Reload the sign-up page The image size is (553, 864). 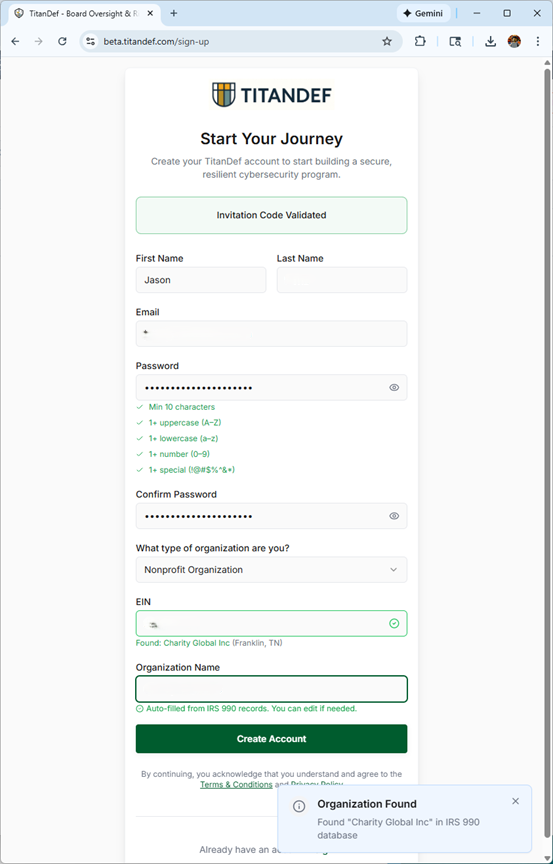coord(62,41)
